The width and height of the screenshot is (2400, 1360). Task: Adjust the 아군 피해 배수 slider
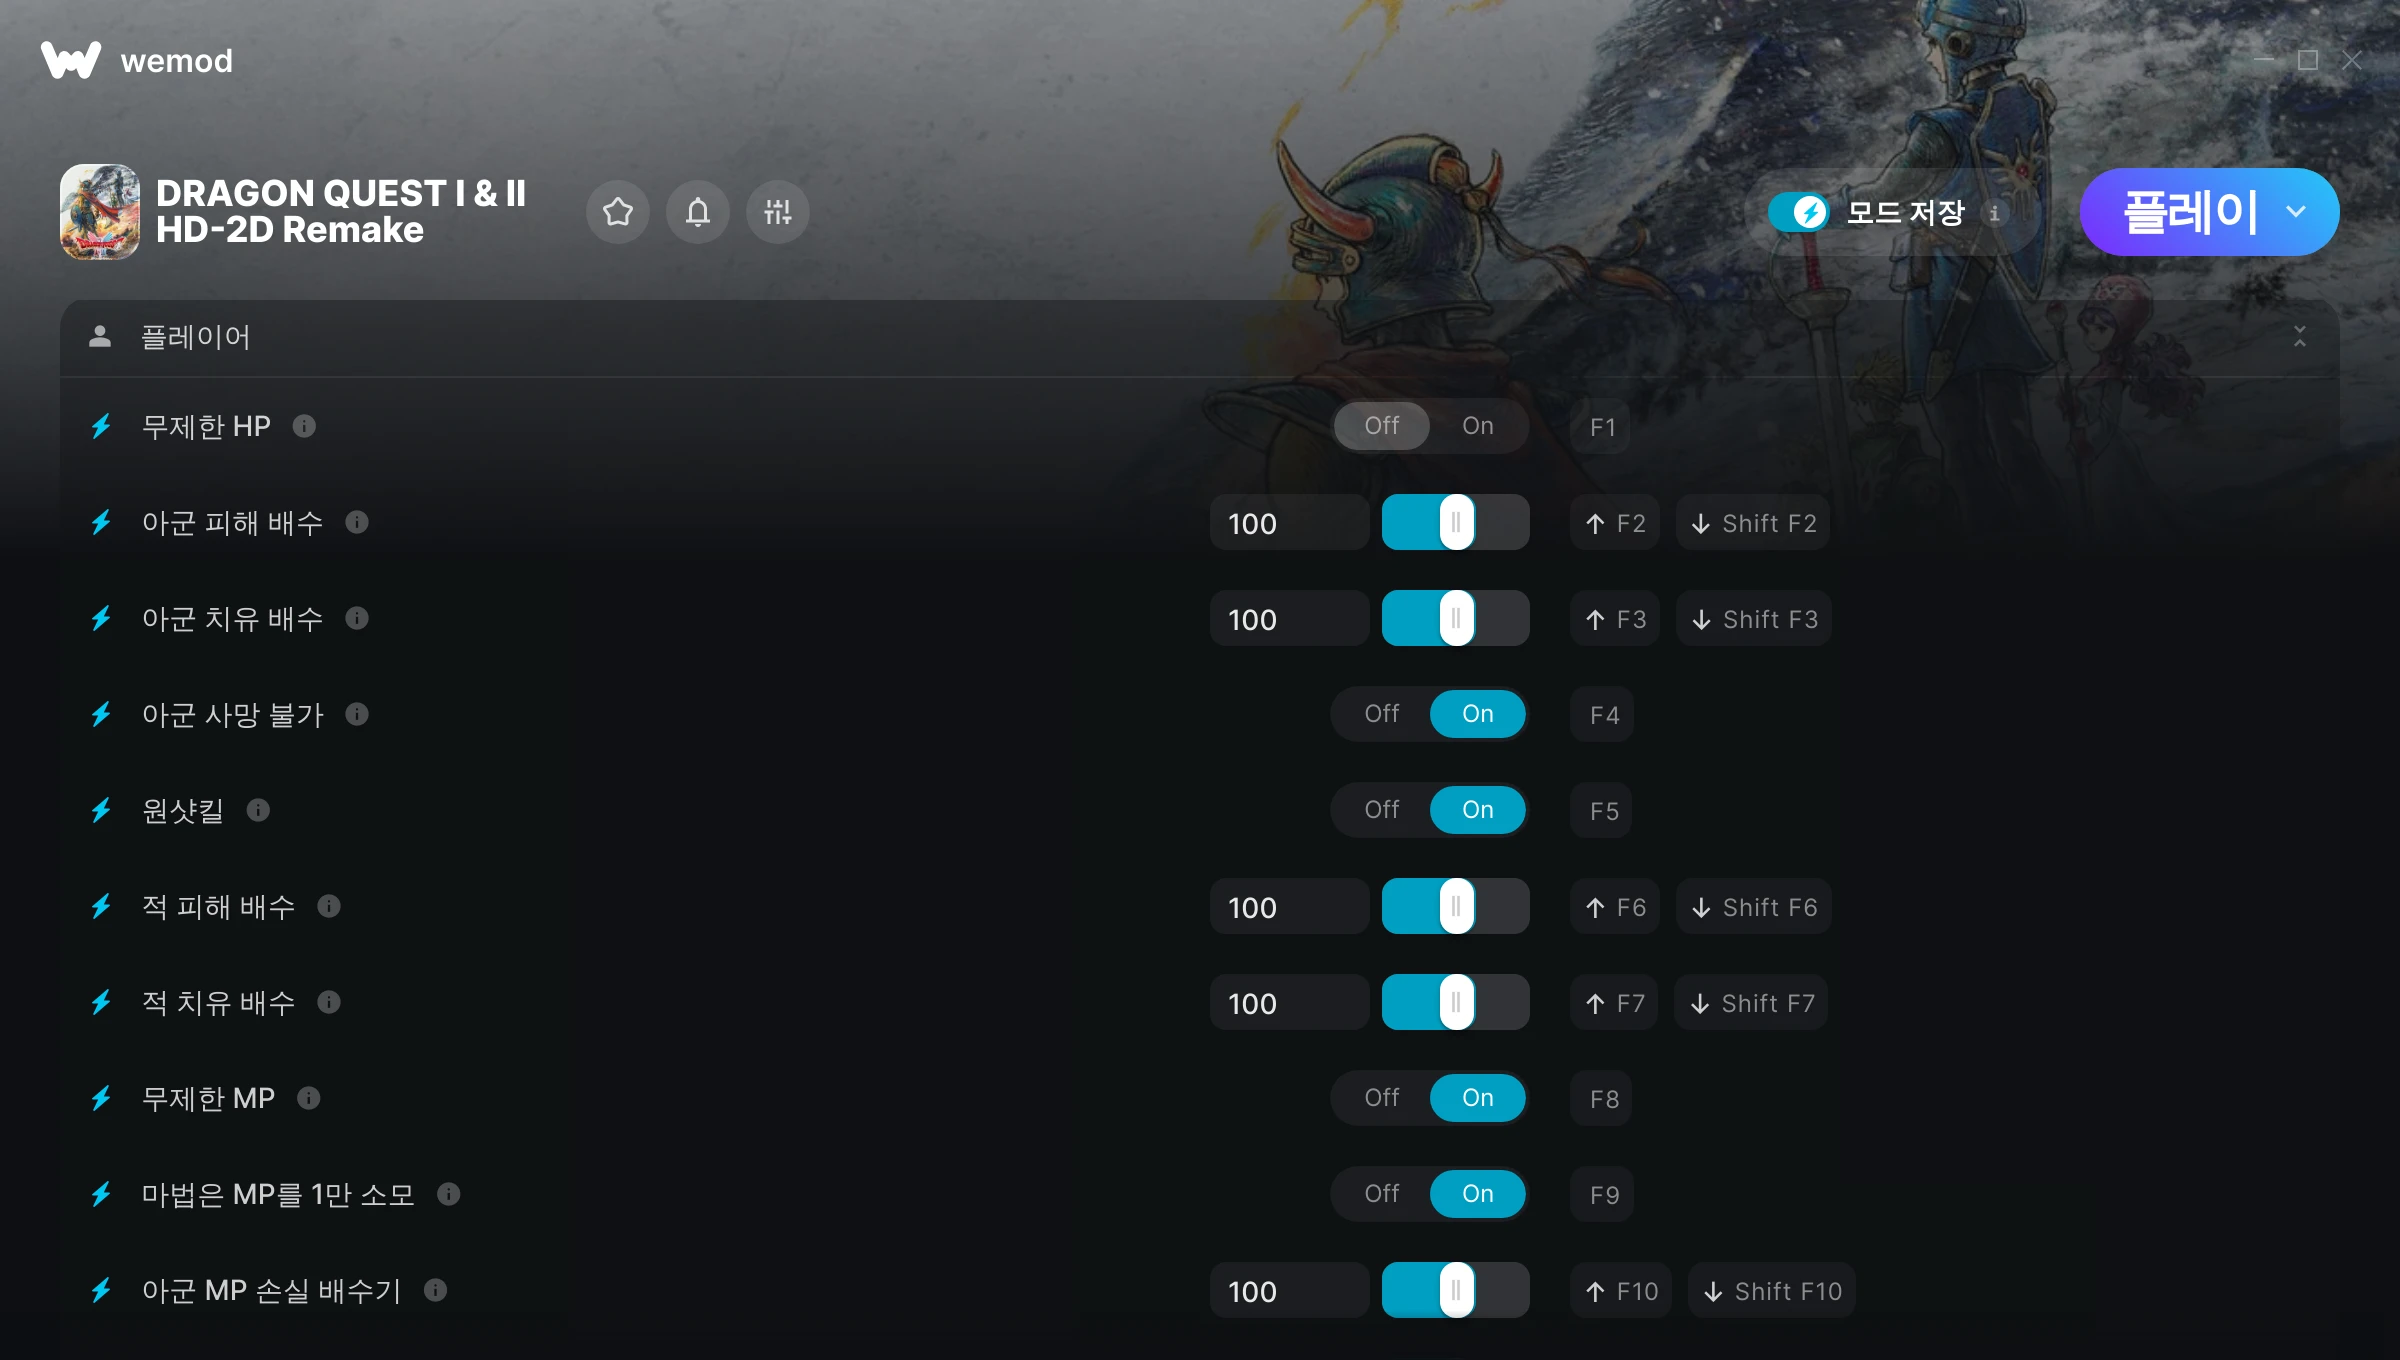[1456, 522]
